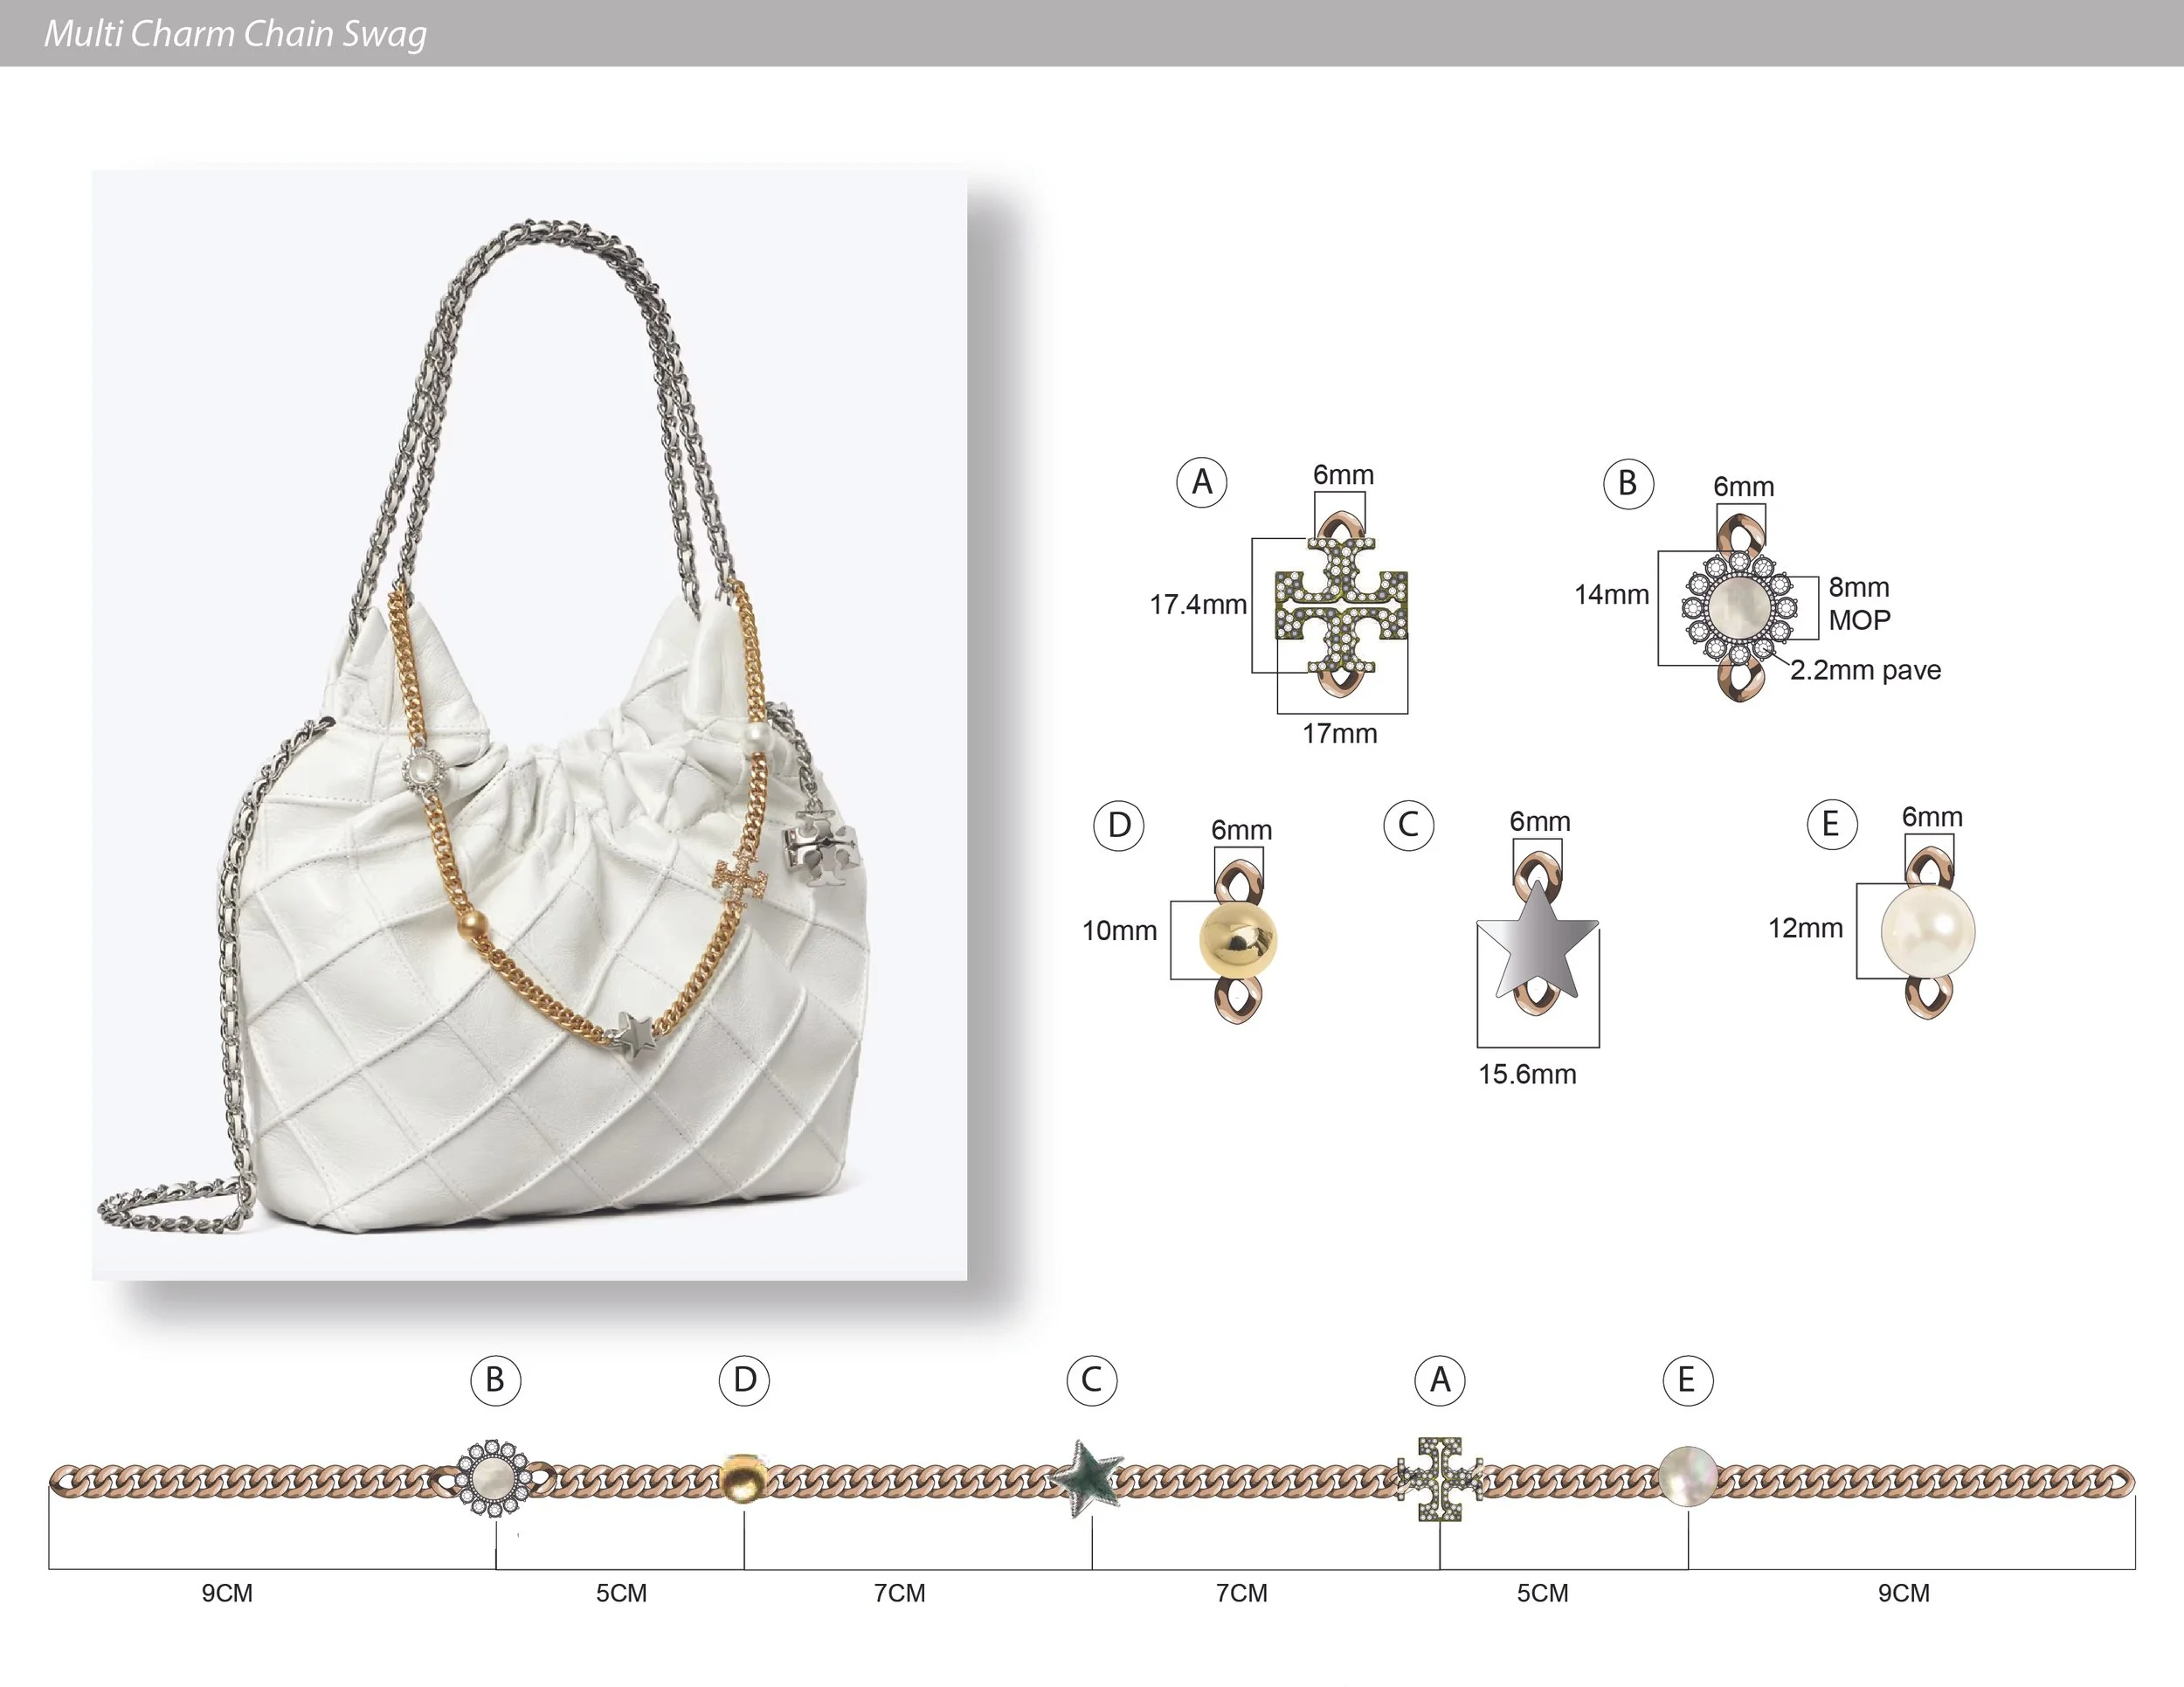2184x1687 pixels.
Task: Select the pave logo cross charm drawing
Action: 1340,606
